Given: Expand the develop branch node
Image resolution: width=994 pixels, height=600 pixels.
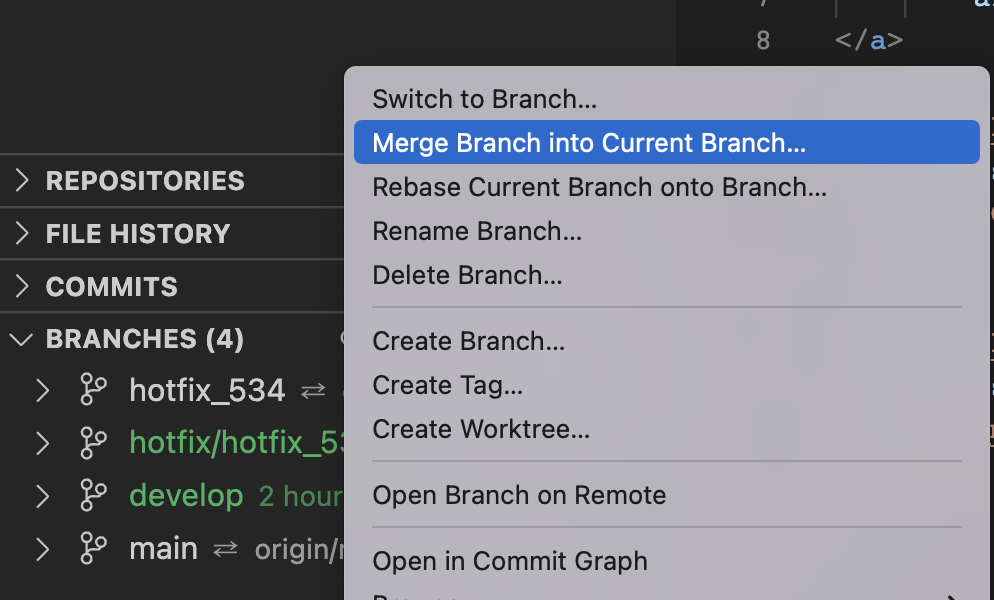Looking at the screenshot, I should [x=42, y=495].
